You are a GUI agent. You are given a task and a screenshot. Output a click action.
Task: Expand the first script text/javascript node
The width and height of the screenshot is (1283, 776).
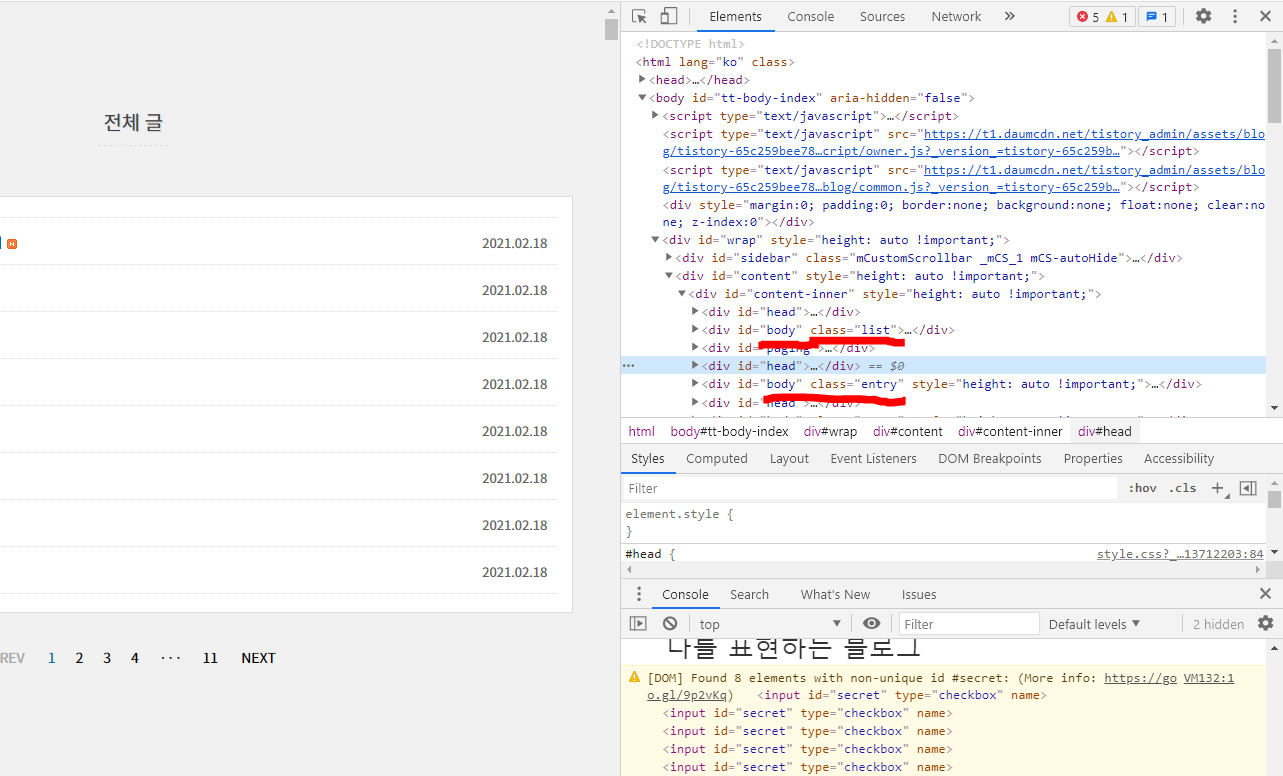click(x=656, y=116)
